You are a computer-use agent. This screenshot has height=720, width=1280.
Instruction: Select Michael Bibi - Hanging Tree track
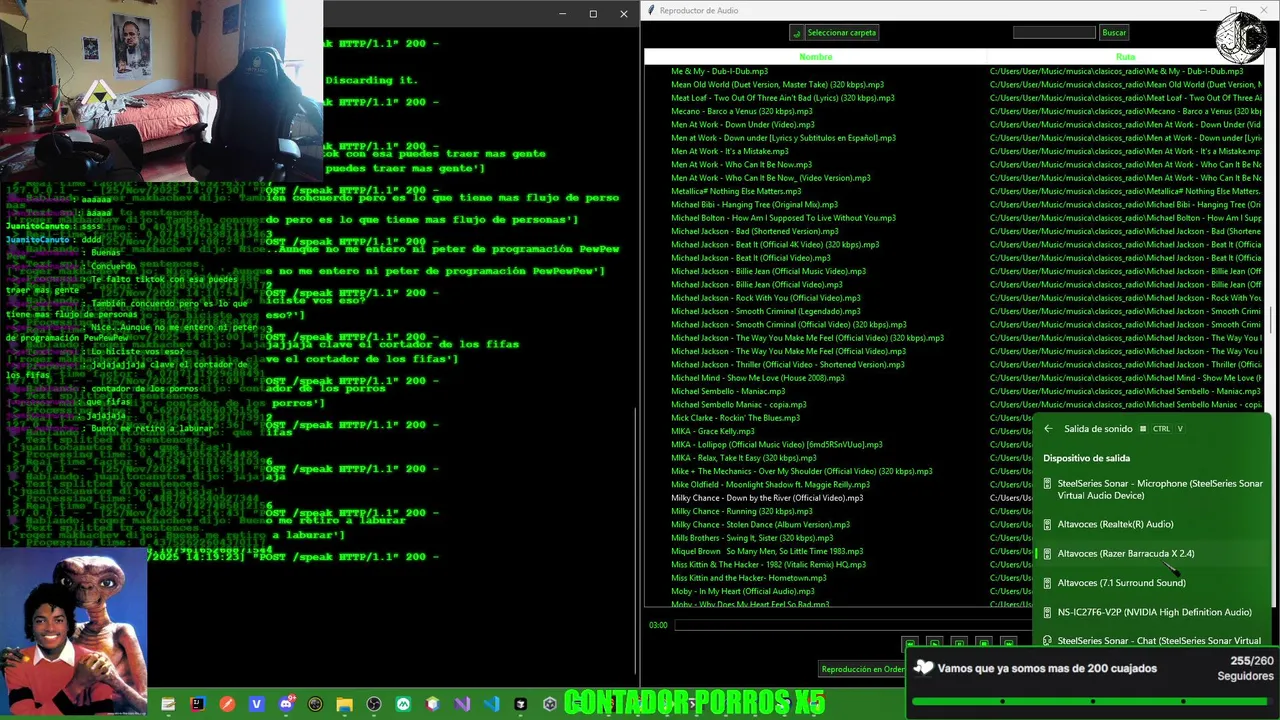pyautogui.click(x=754, y=204)
